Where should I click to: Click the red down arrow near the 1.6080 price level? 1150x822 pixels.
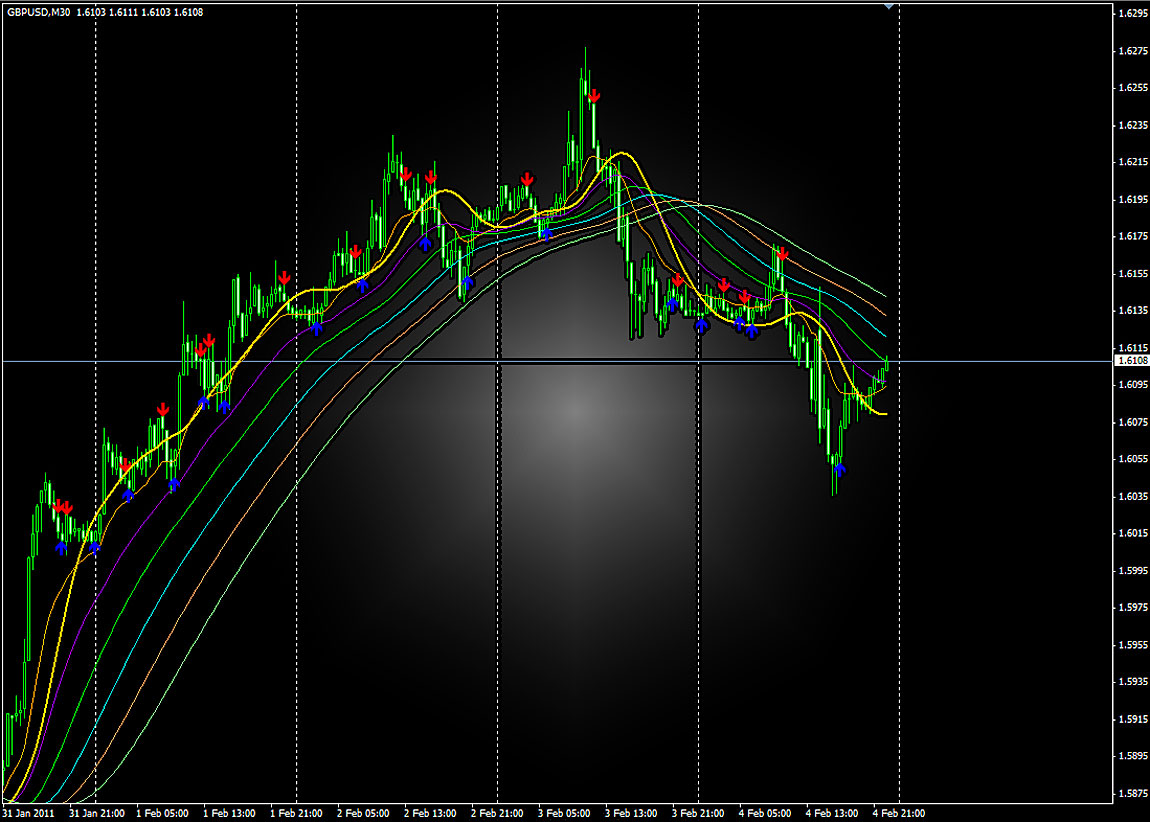click(x=162, y=409)
